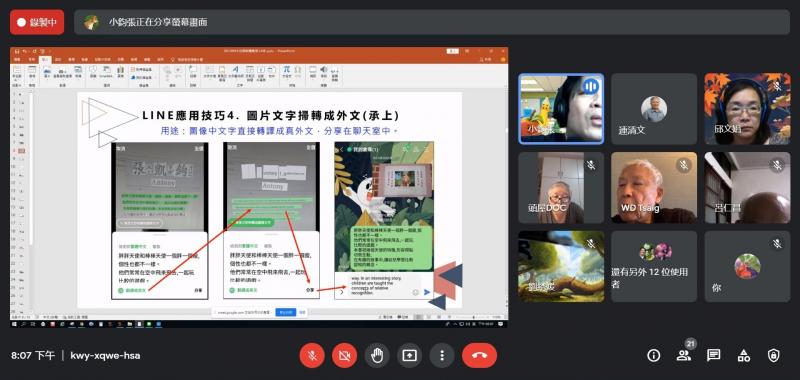800x380 pixels.
Task: Click the muted mic icon on WD Tsaig tile
Action: [684, 165]
